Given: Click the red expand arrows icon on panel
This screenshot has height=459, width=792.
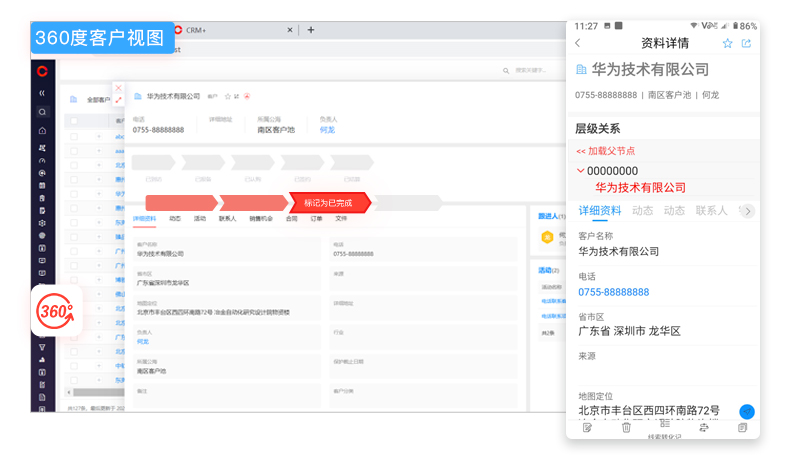Looking at the screenshot, I should [119, 100].
